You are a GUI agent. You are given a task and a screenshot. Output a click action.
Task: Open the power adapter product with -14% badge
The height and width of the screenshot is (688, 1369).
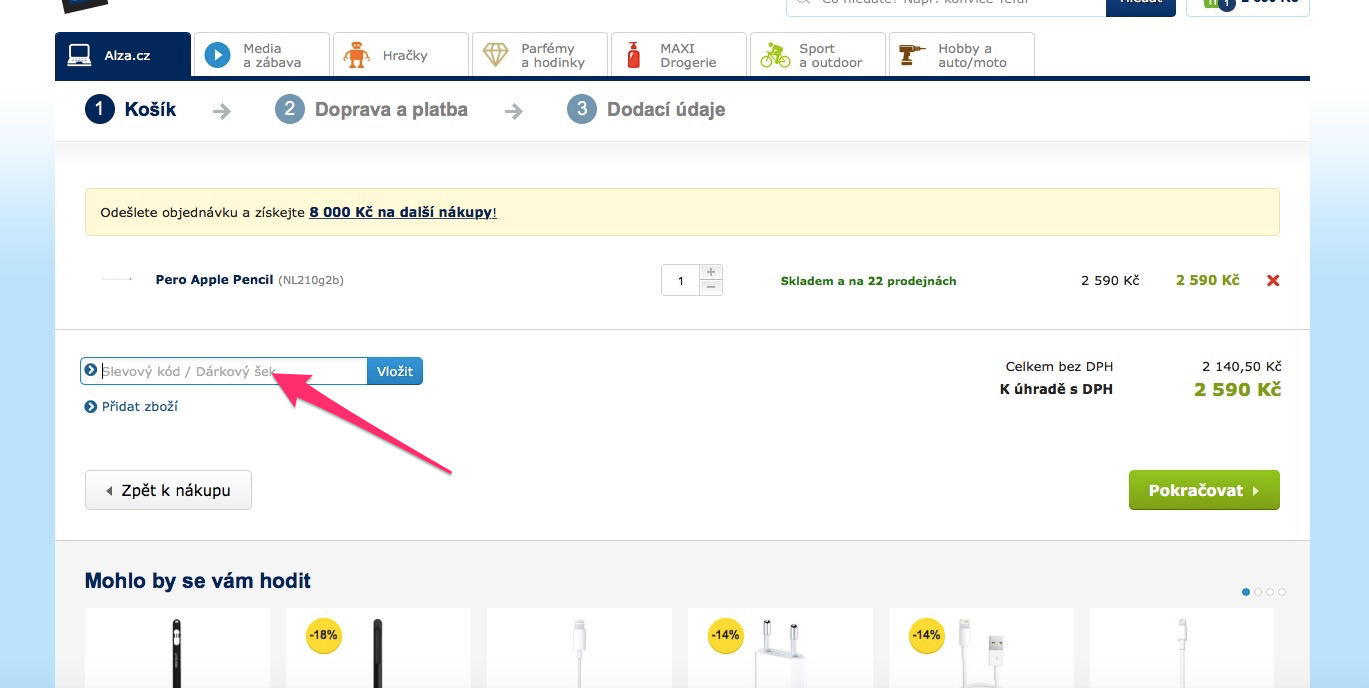[780, 648]
